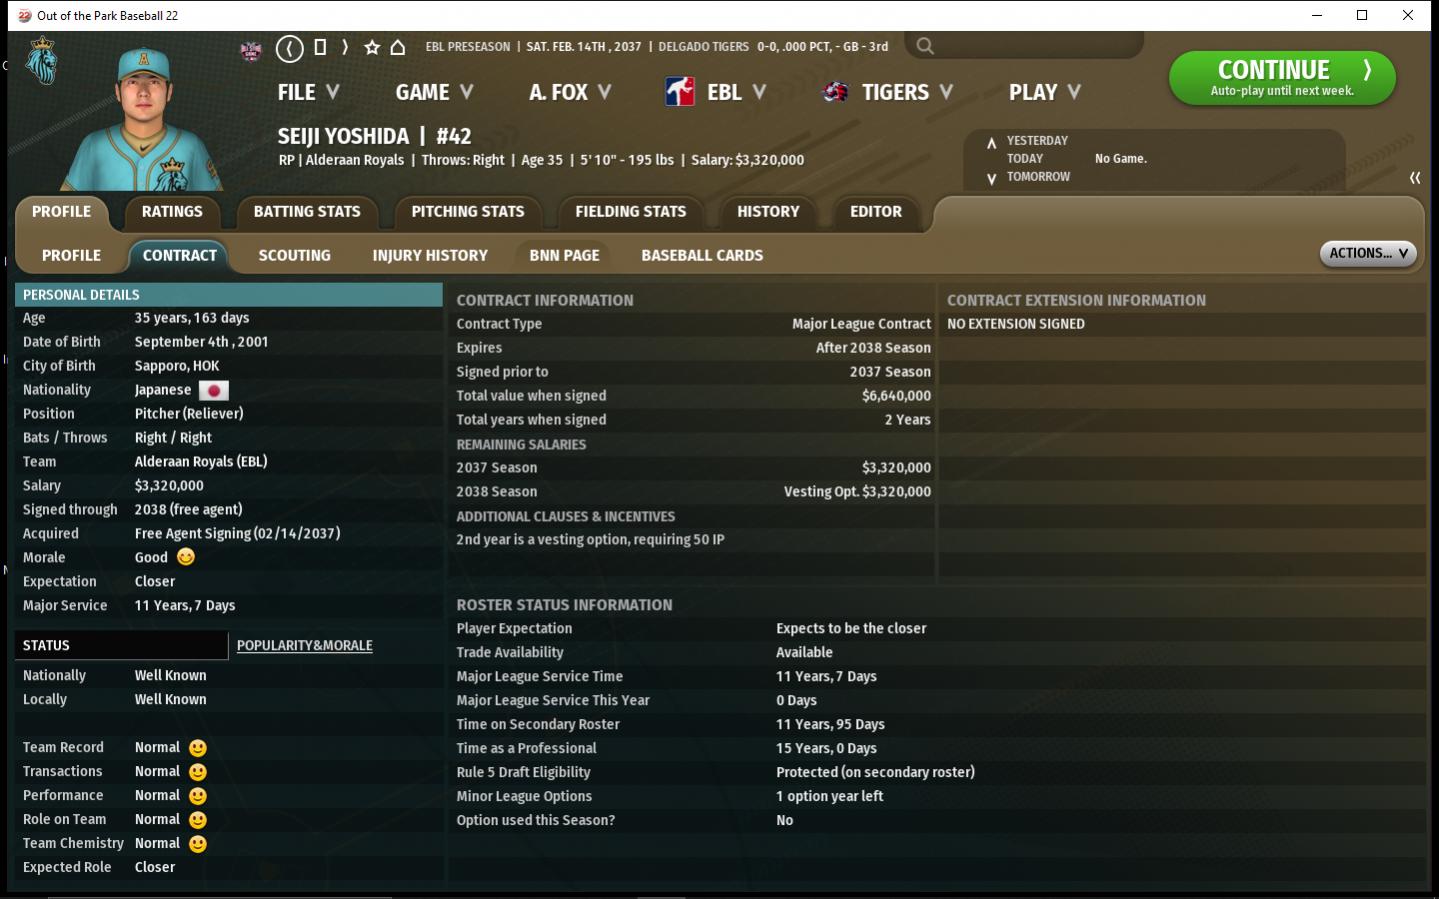Click the 'Expects to be the closer' value
The width and height of the screenshot is (1439, 899).
[851, 628]
